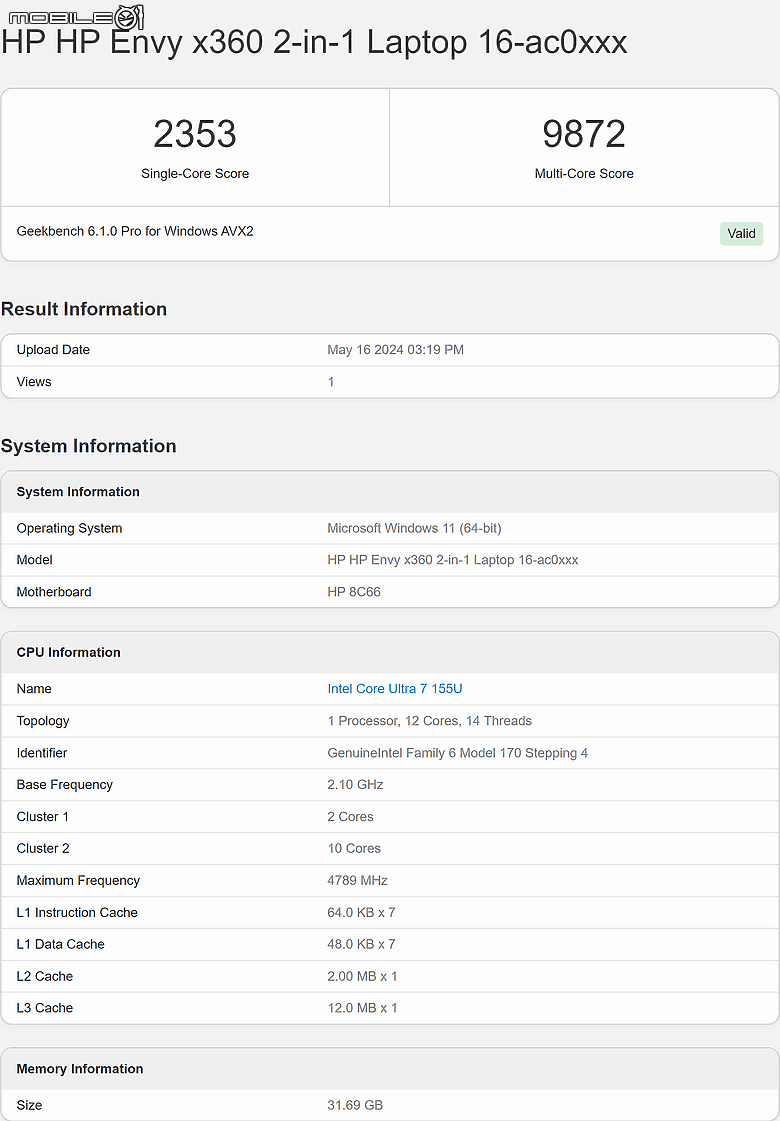Screen dimensions: 780x1121
Task: Click the CPU Name row label
Action: [x=34, y=688]
